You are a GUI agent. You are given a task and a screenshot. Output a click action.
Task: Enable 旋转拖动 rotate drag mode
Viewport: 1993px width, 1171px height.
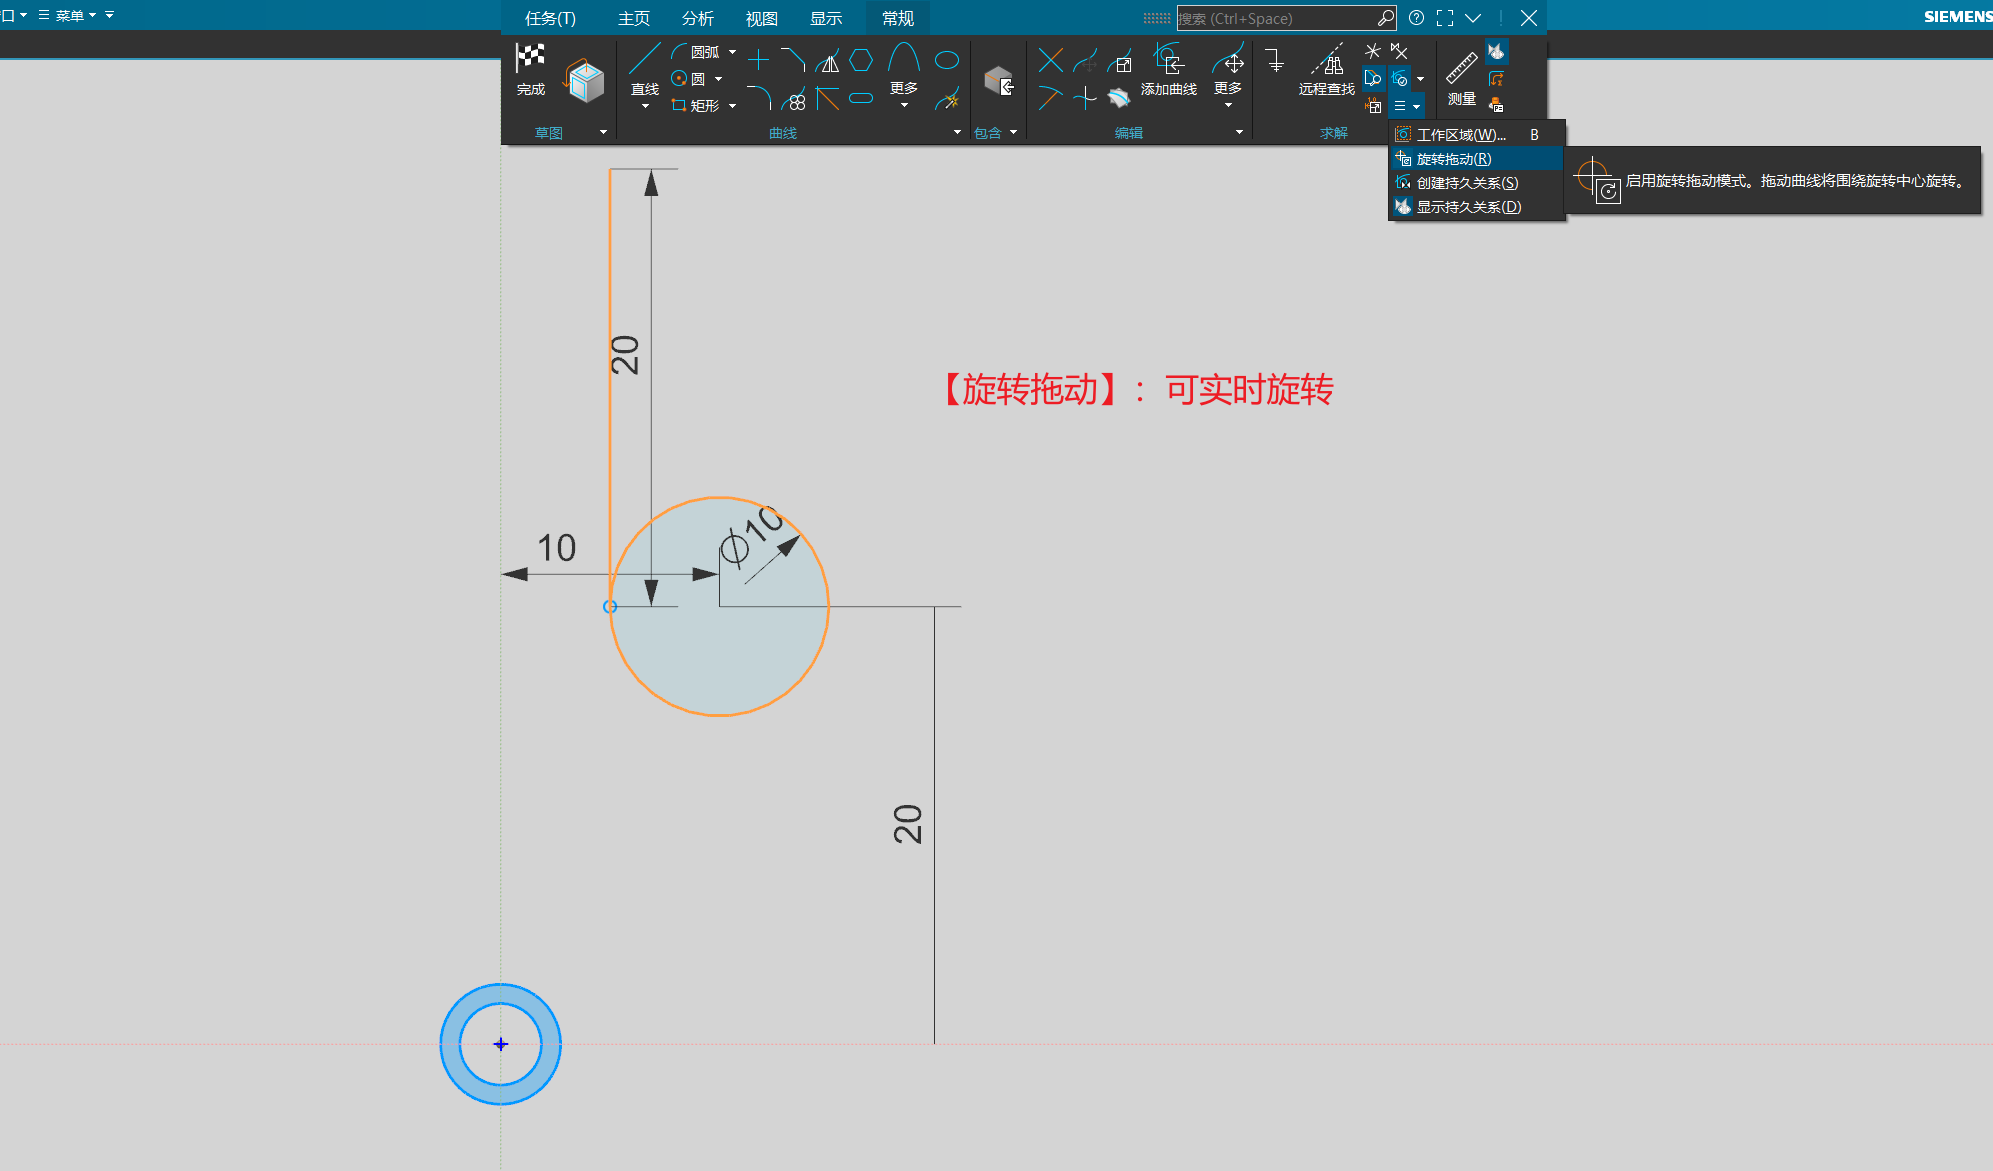click(1454, 159)
